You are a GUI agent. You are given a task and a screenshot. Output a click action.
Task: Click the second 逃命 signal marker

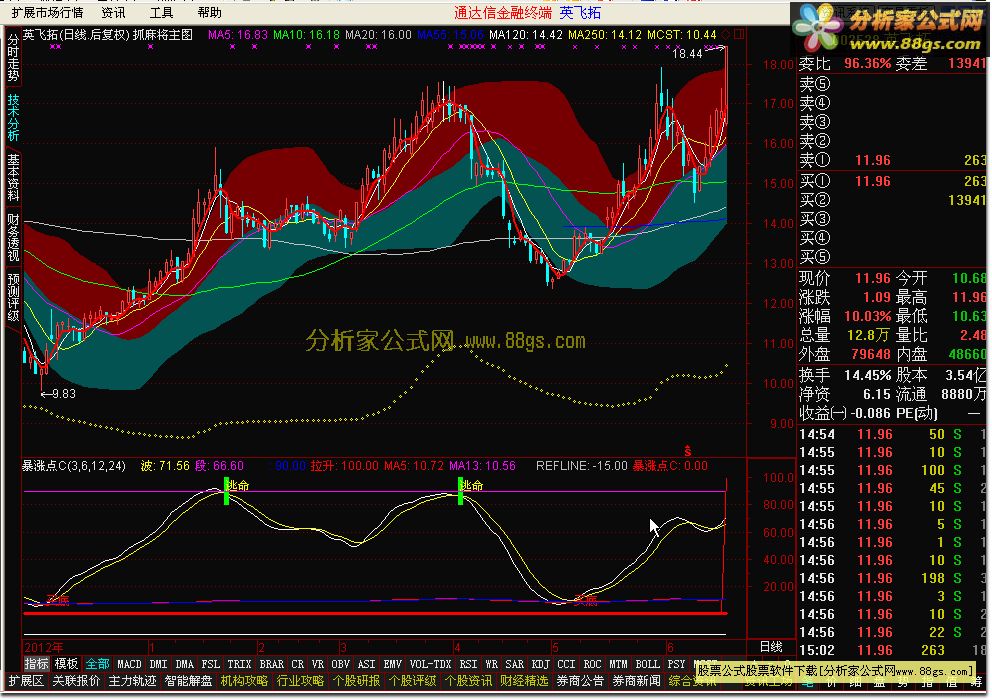tap(471, 485)
